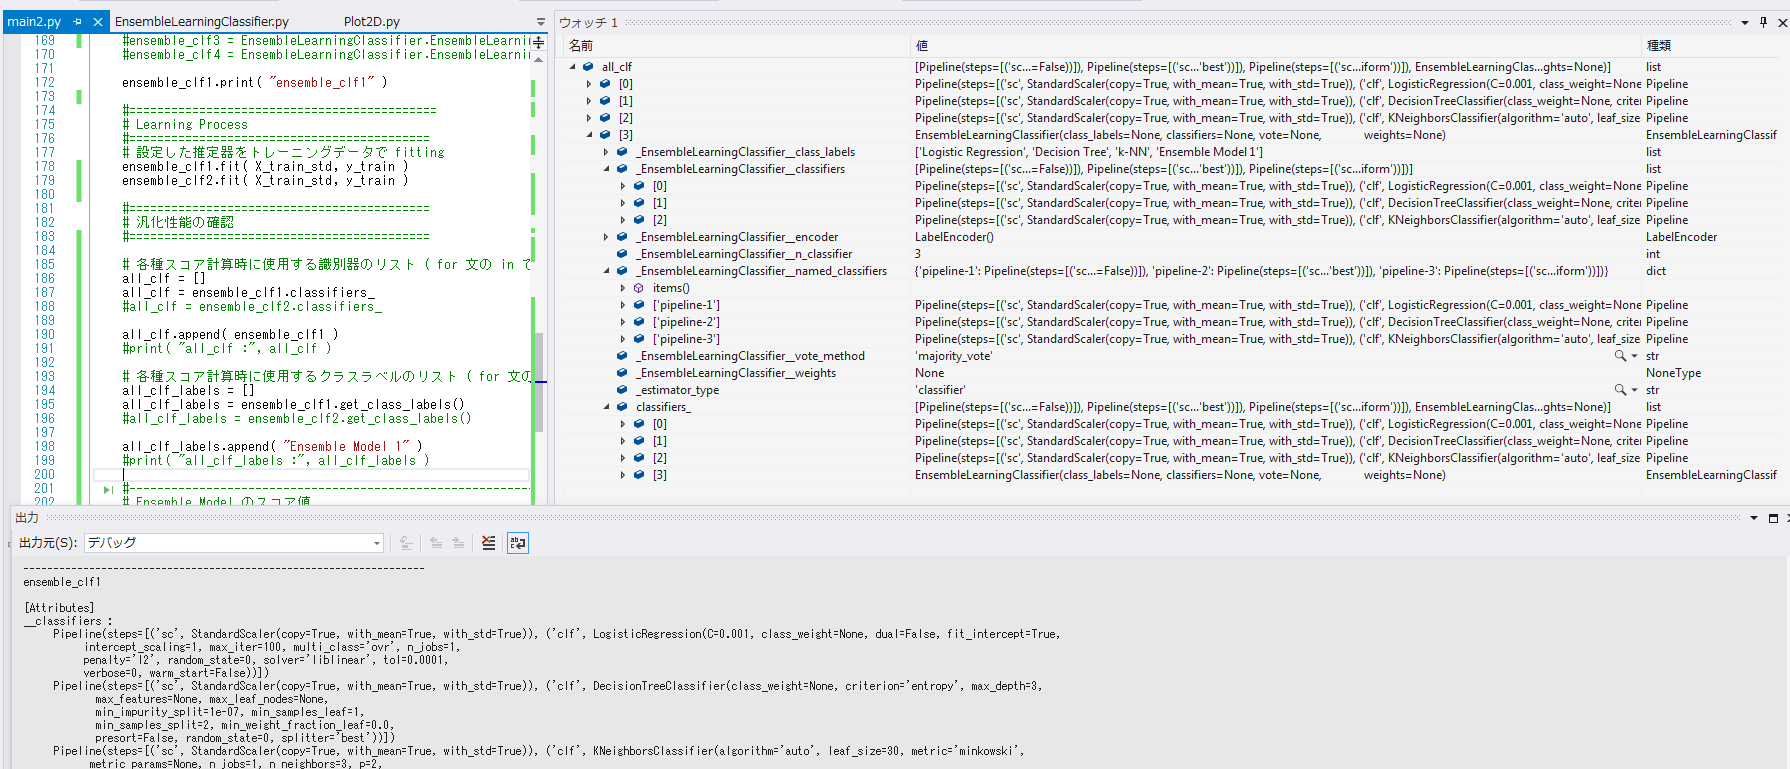Click the 'ensemble_clf1.fit( X_train_std, y_train )' line
The image size is (1790, 769).
265,166
